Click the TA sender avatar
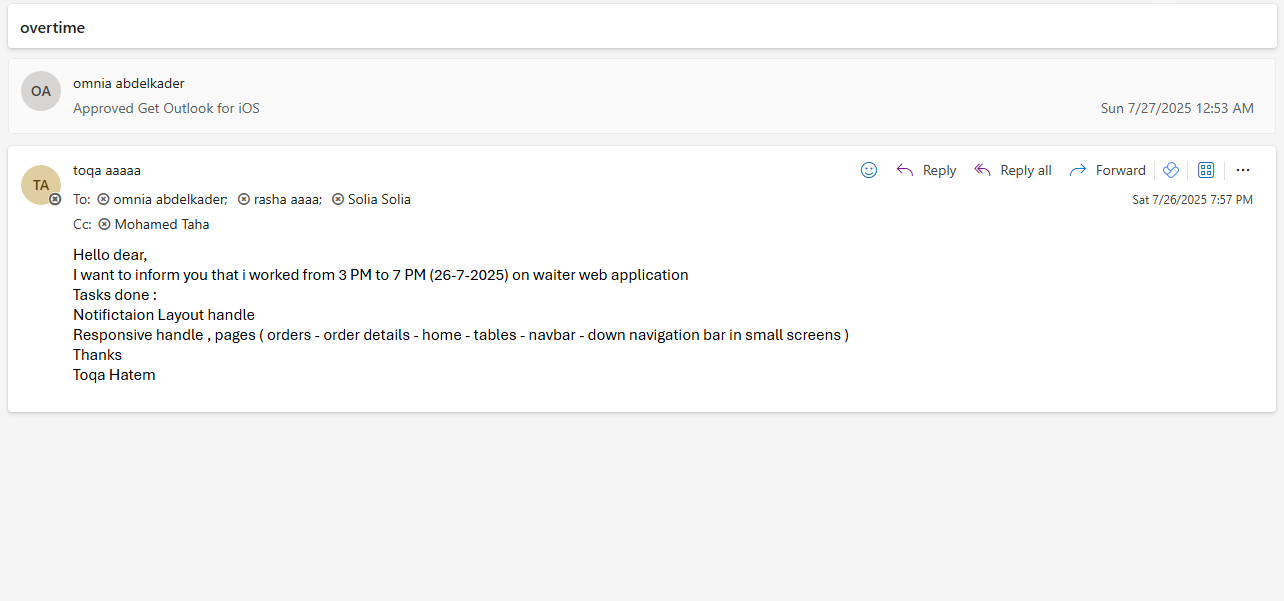Screen dimensions: 1284x601 (x=41, y=185)
